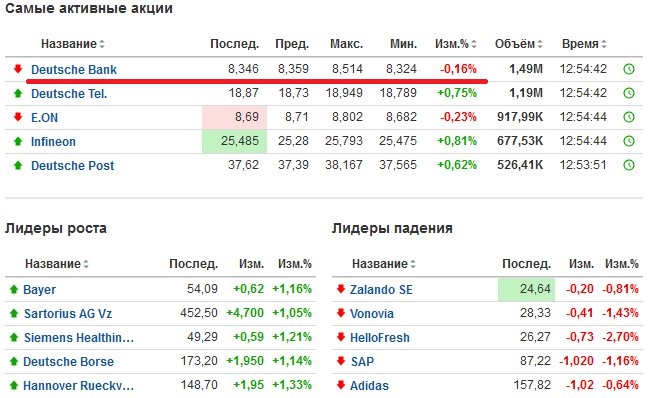Image resolution: width=650 pixels, height=398 pixels.
Task: Click the clock icon in Deutsche Tel. row
Action: click(629, 93)
